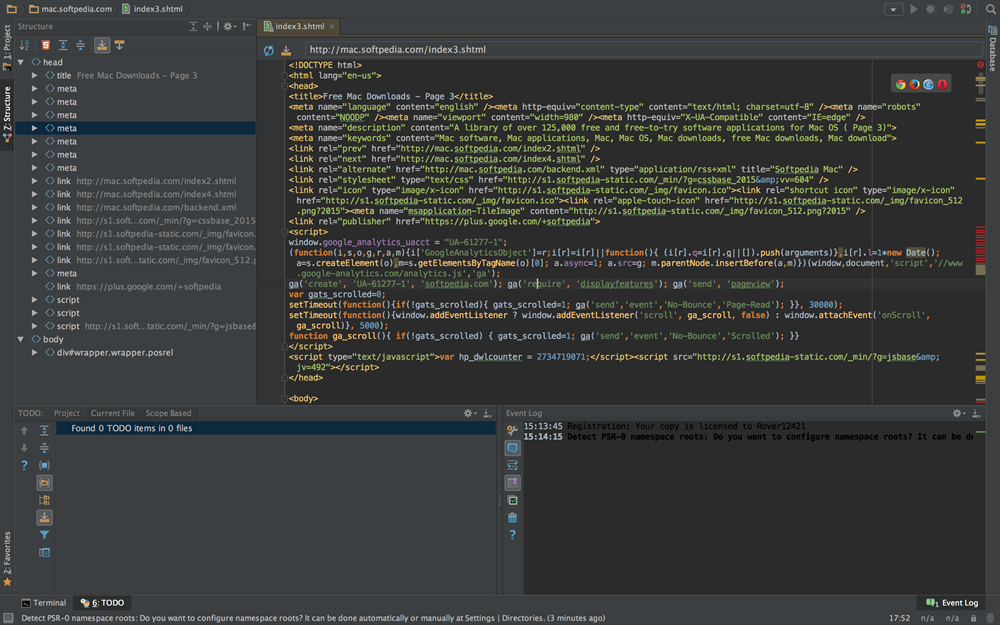Open the Project tool window tab
This screenshot has width=1000, height=625.
pyautogui.click(x=7, y=47)
